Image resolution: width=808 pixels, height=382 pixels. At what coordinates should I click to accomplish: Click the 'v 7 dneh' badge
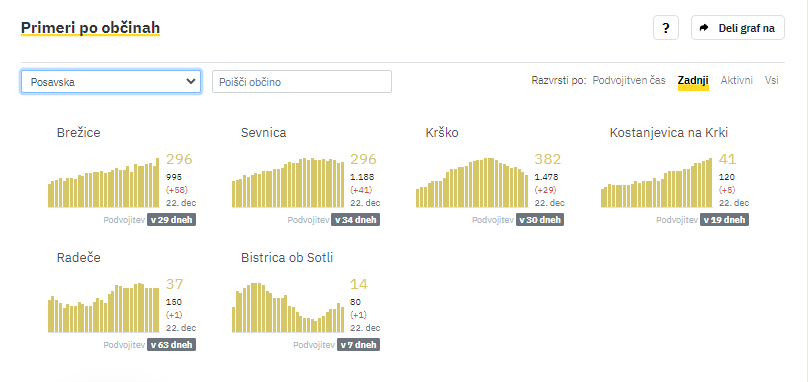[359, 345]
